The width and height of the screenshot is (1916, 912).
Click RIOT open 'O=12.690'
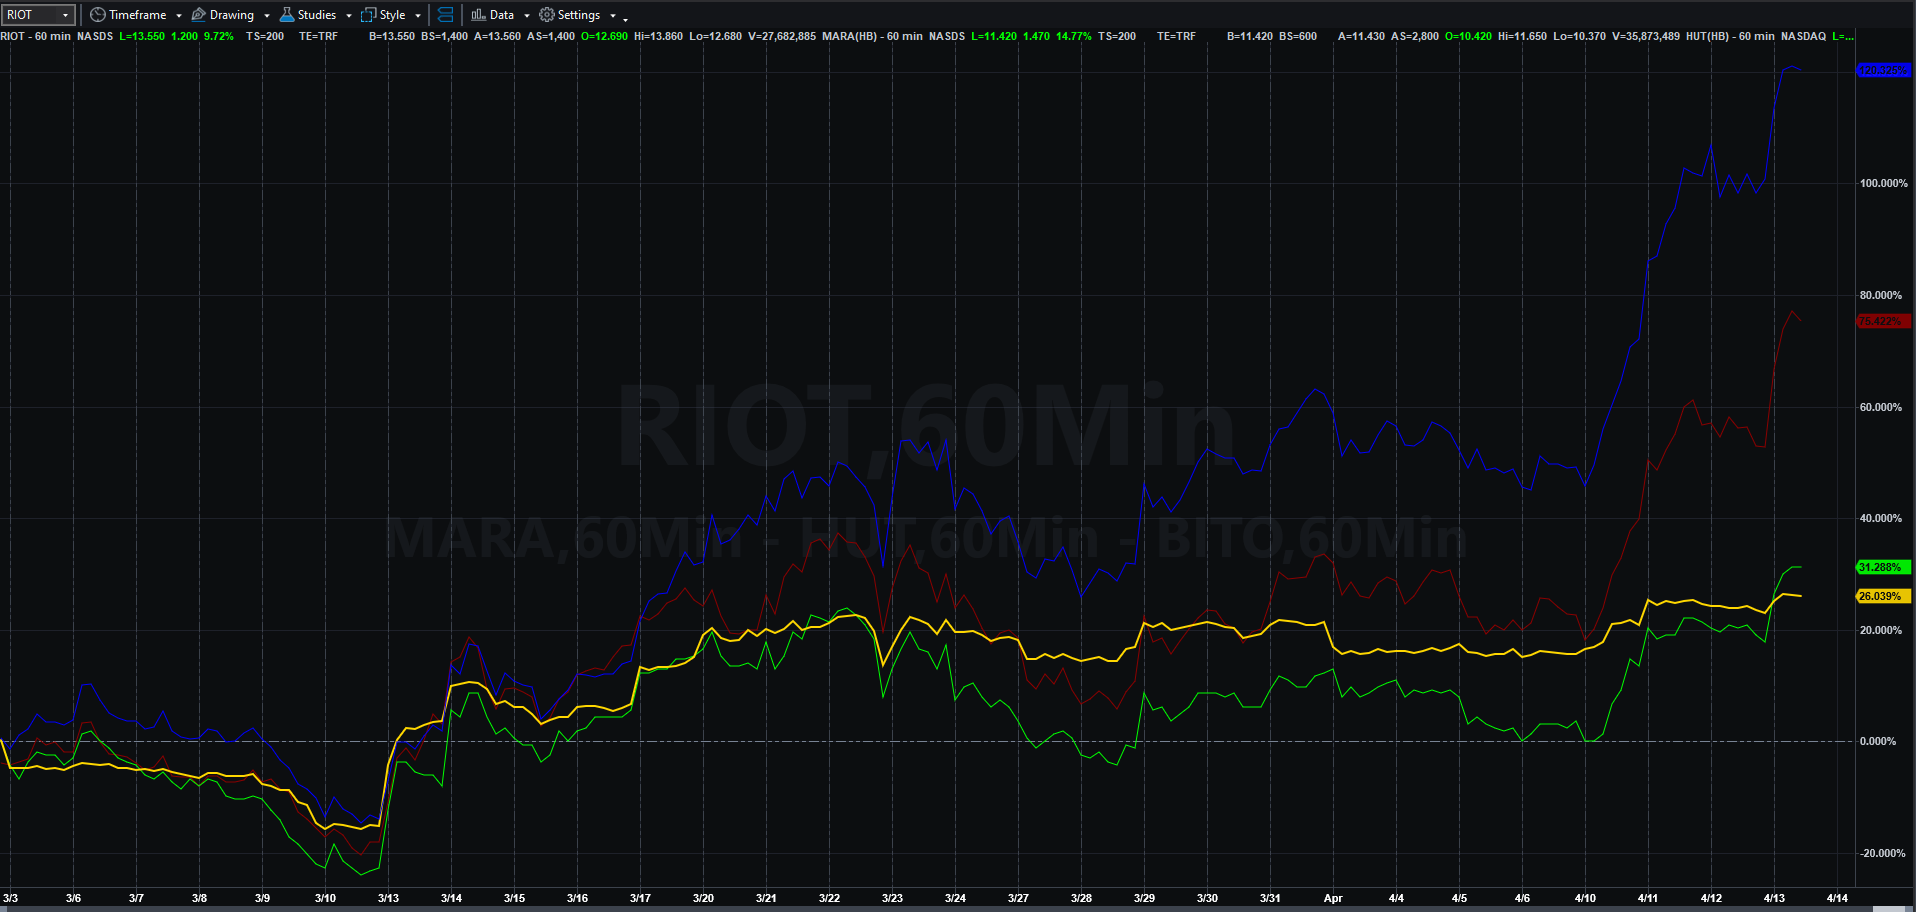pyautogui.click(x=604, y=36)
